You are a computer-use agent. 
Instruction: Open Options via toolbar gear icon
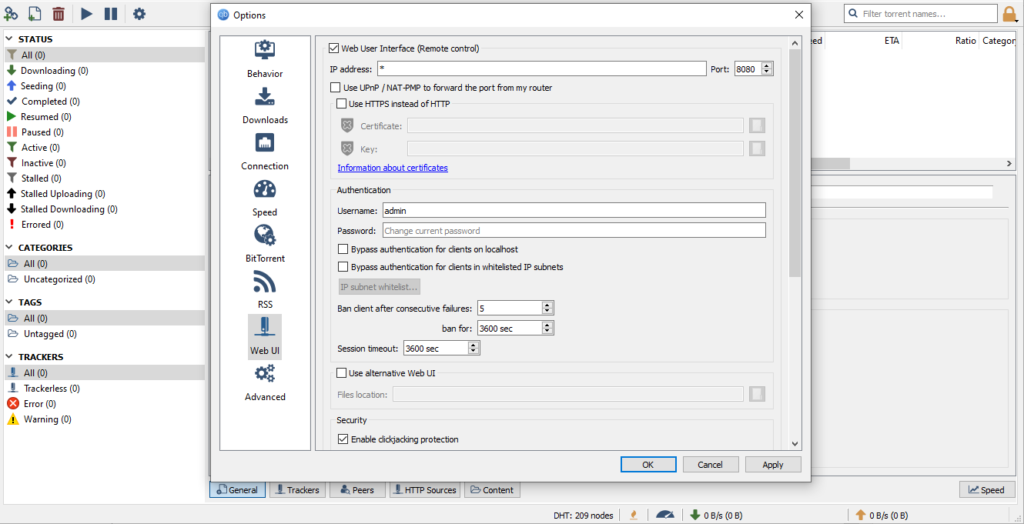pyautogui.click(x=139, y=13)
